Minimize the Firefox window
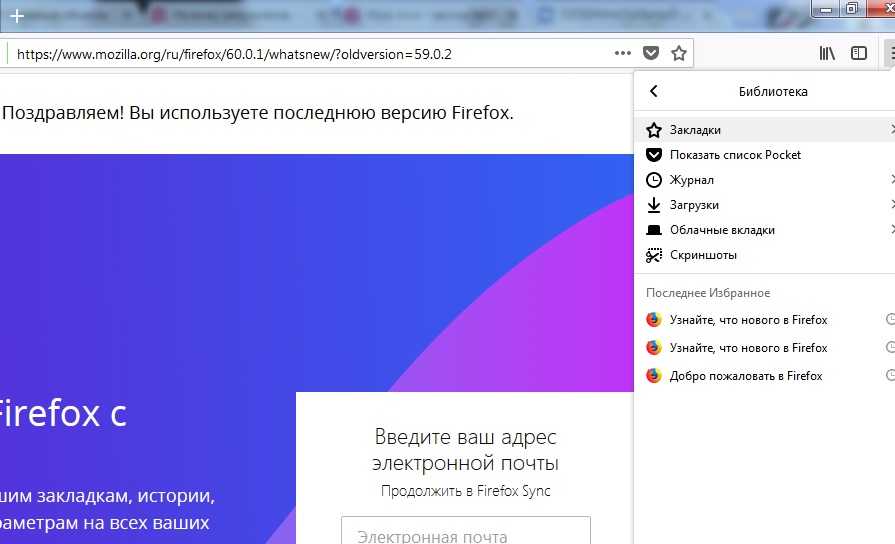Image resolution: width=895 pixels, height=544 pixels. coord(825,9)
